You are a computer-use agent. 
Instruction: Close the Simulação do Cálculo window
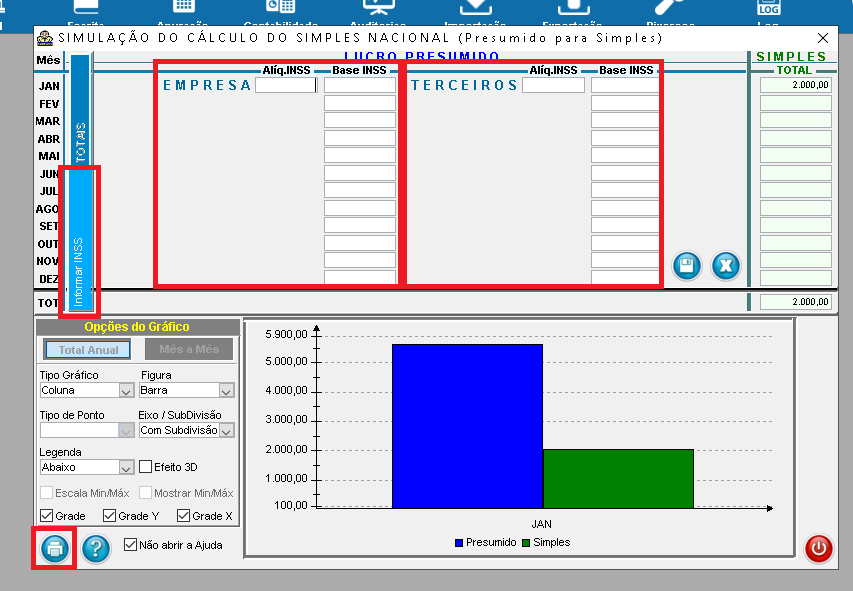[823, 38]
